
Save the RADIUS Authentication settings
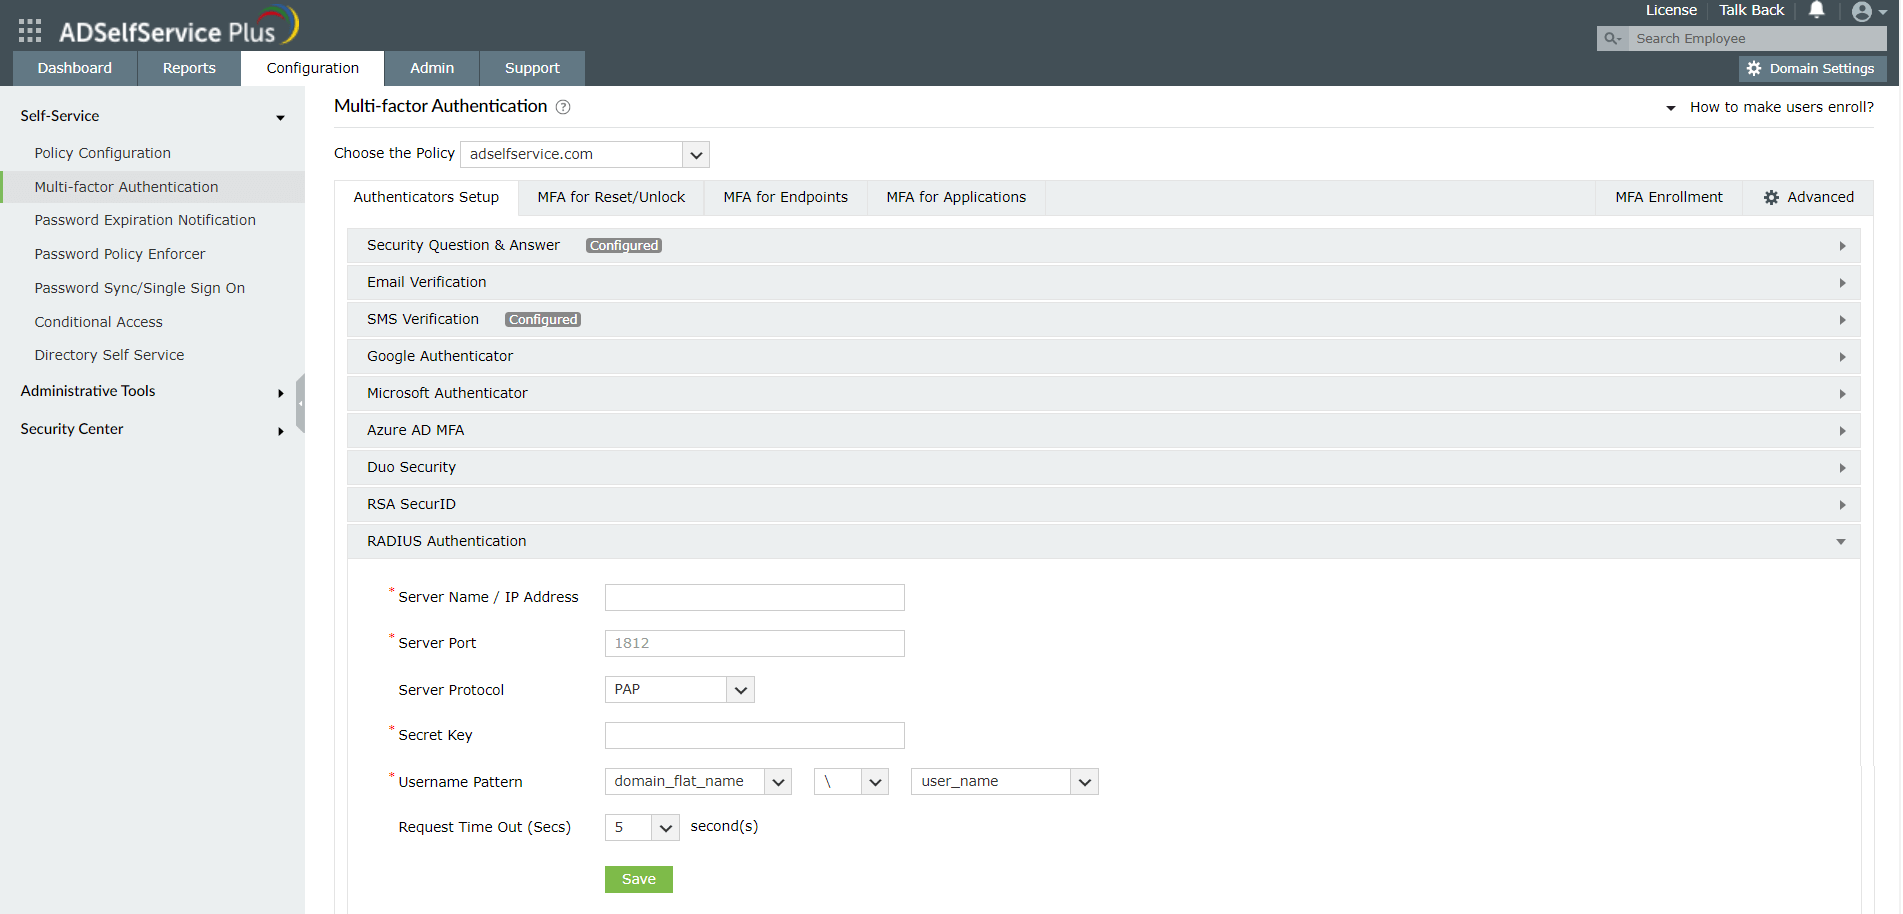click(639, 879)
